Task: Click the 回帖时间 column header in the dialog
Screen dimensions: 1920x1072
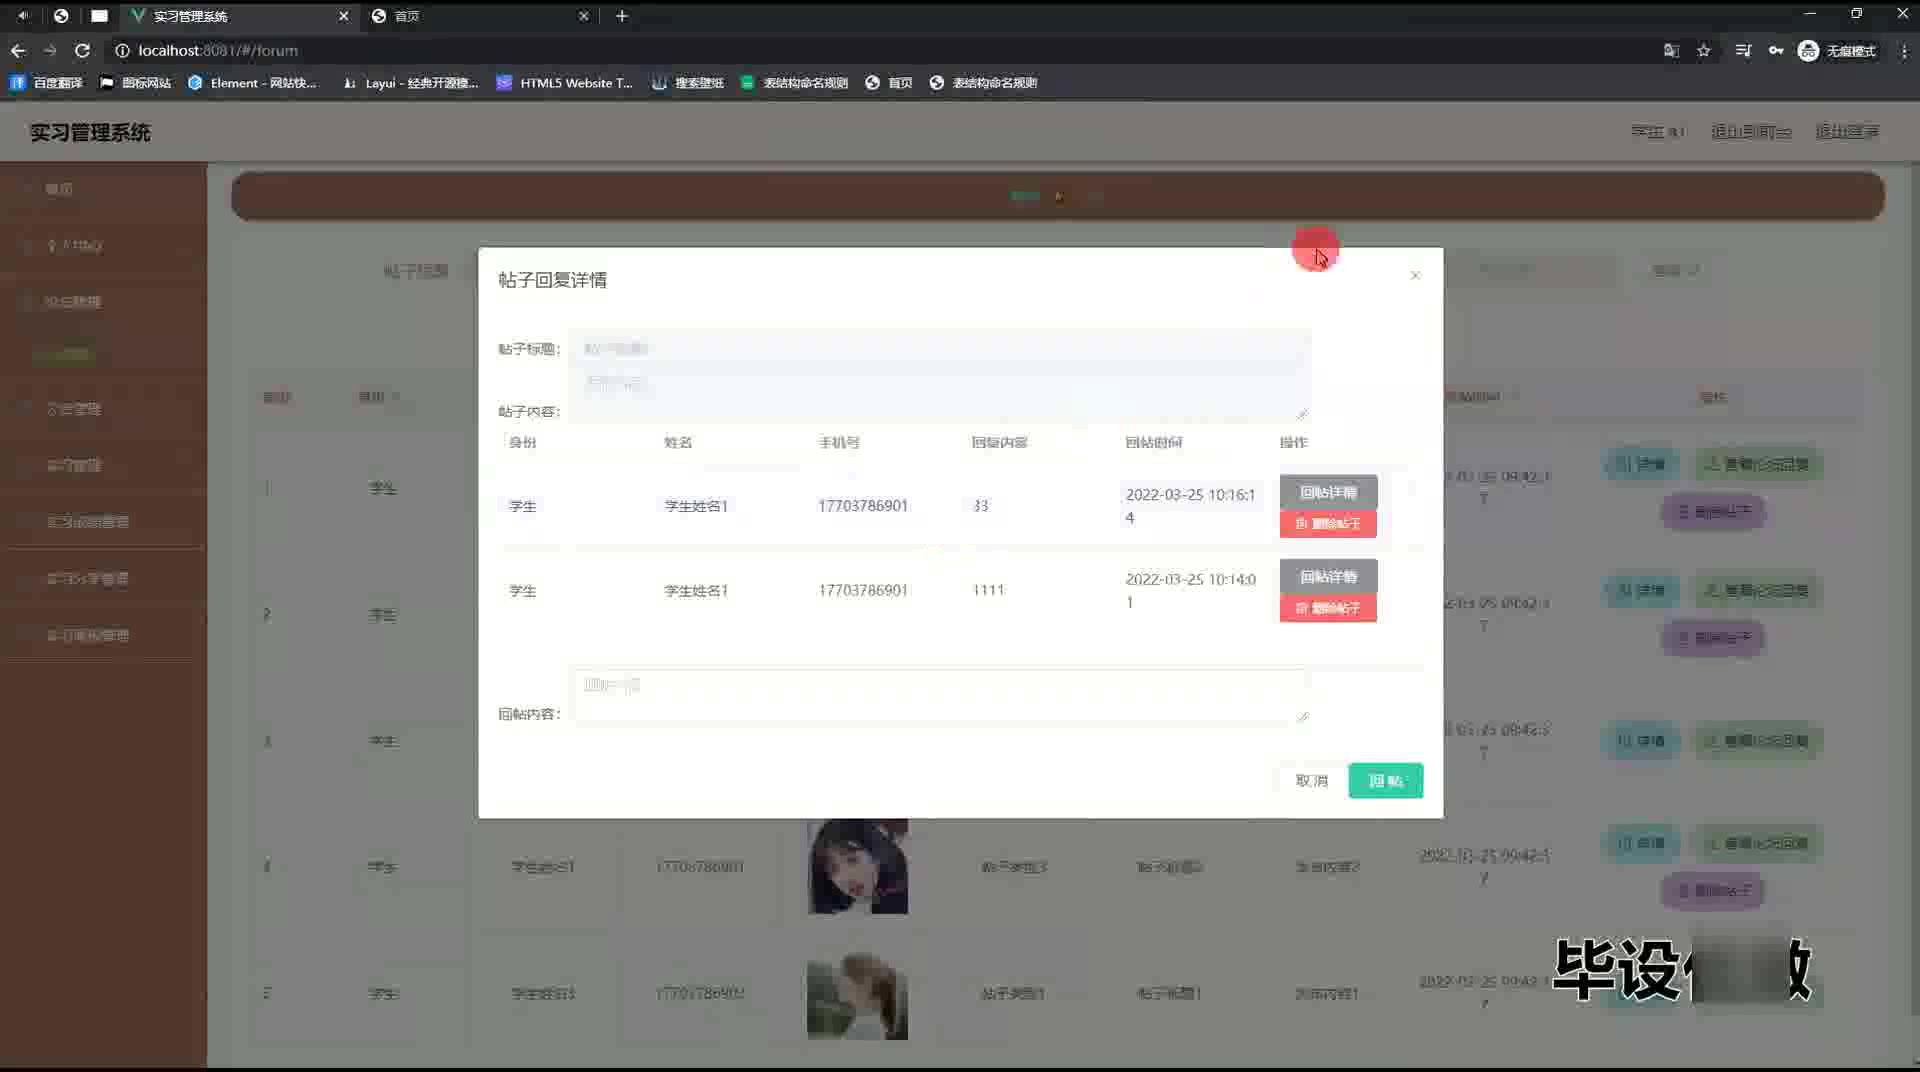Action: tap(1154, 442)
